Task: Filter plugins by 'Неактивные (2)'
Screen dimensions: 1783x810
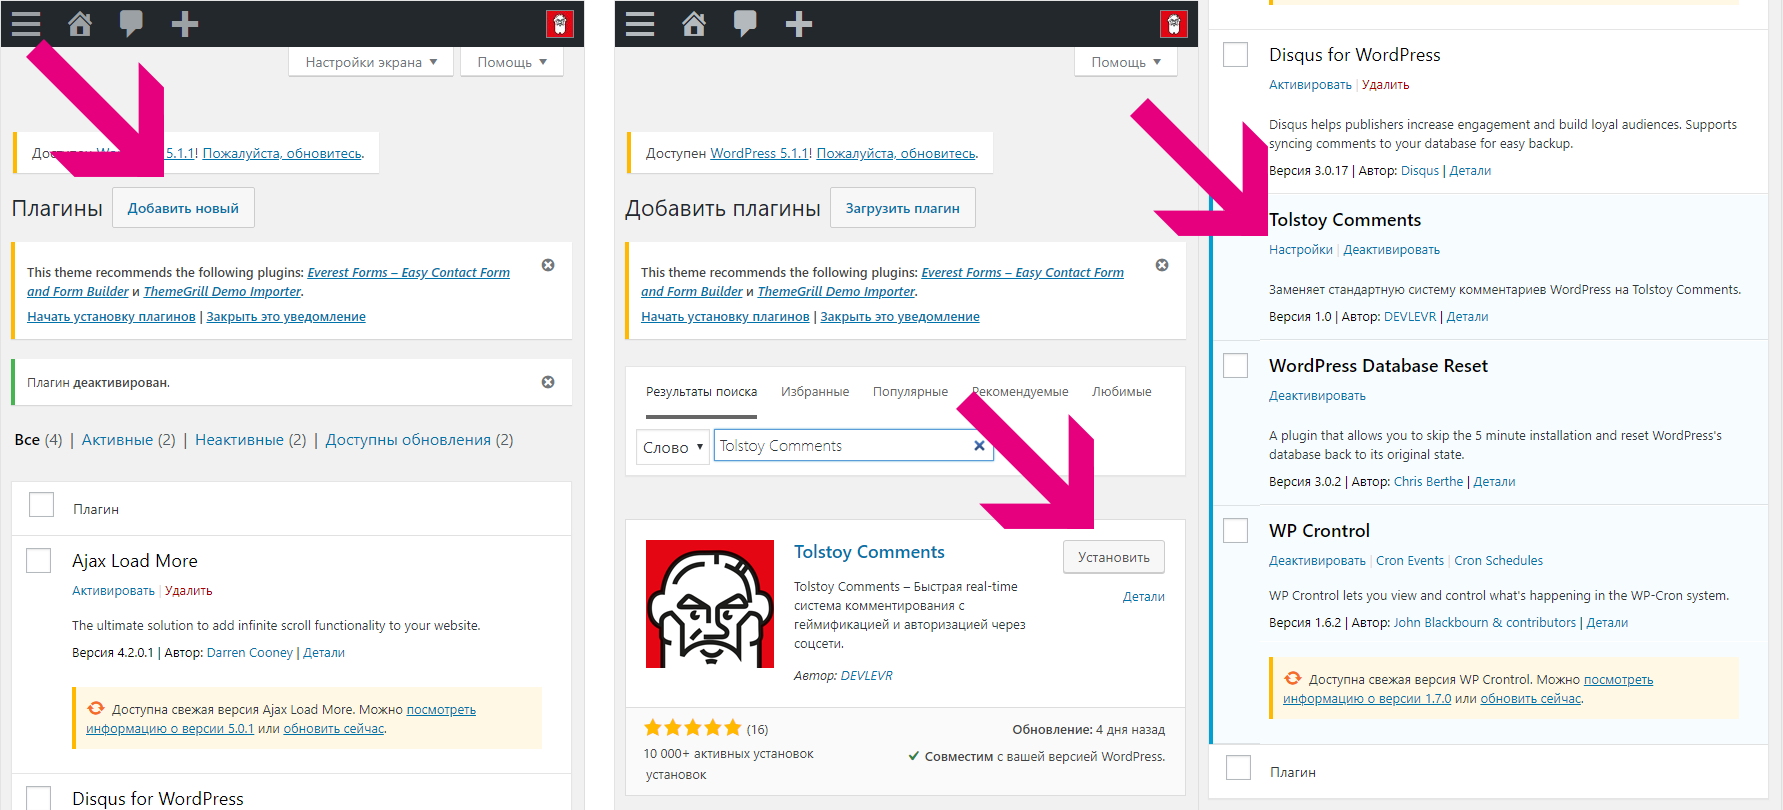Action: click(251, 440)
